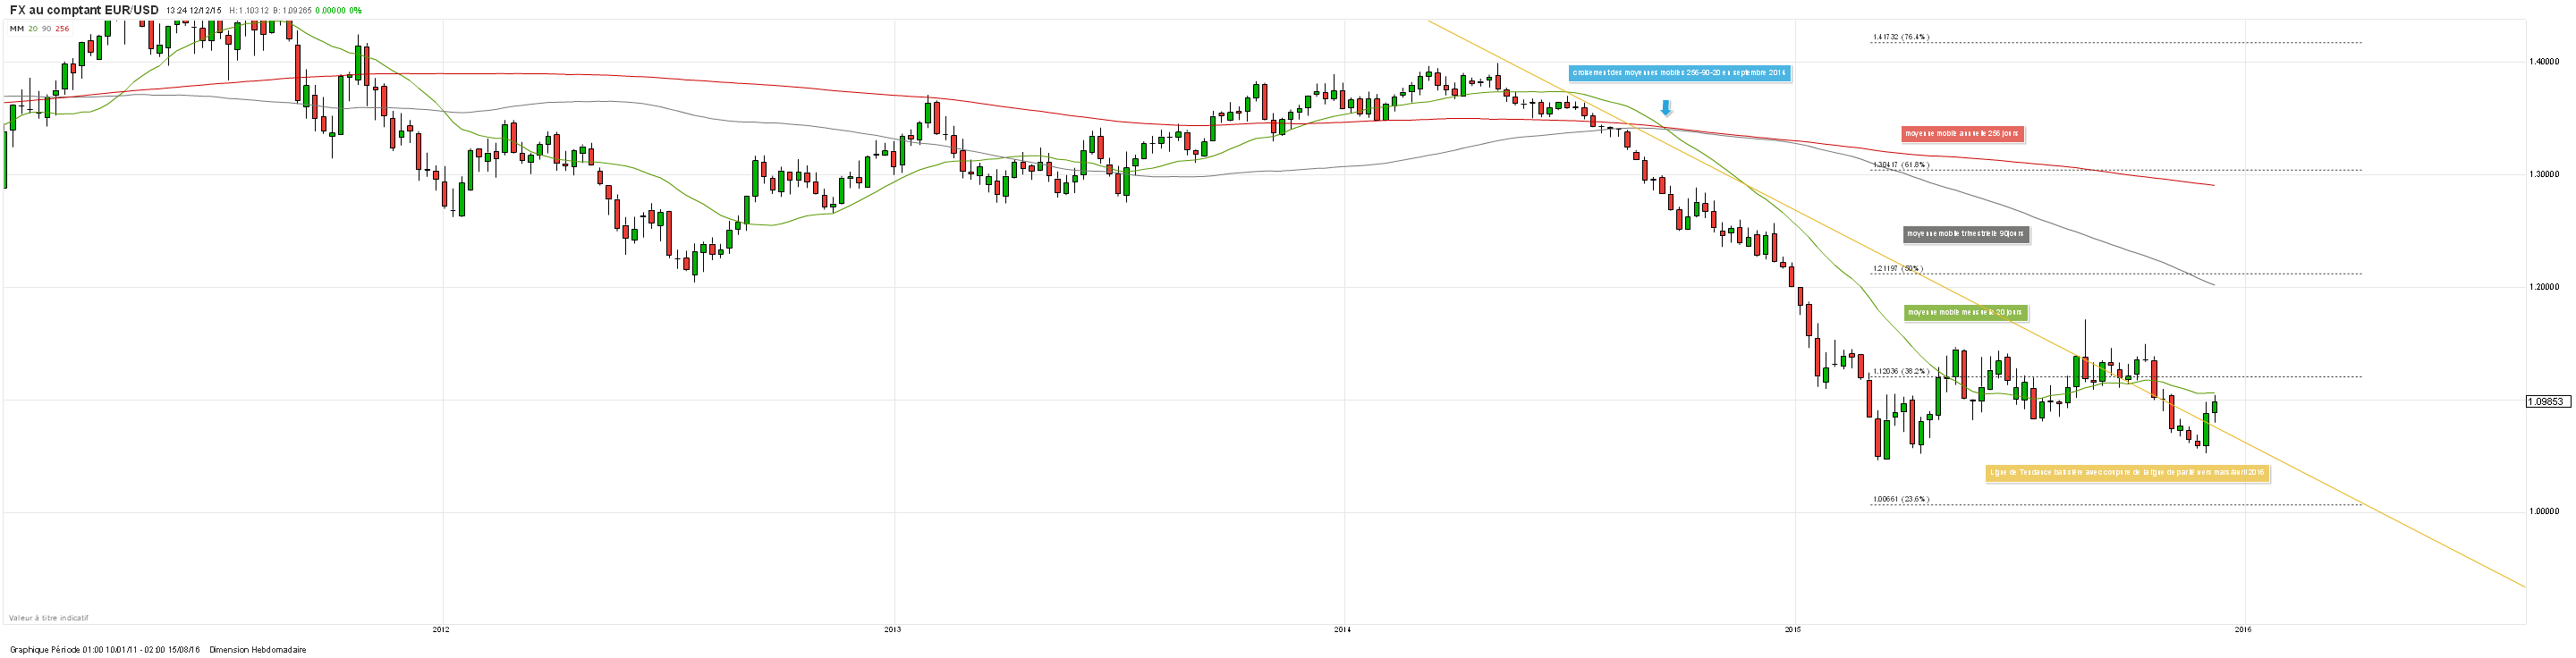Click the 38.2% Fibonacci level label
The image size is (2576, 658).
point(1900,371)
